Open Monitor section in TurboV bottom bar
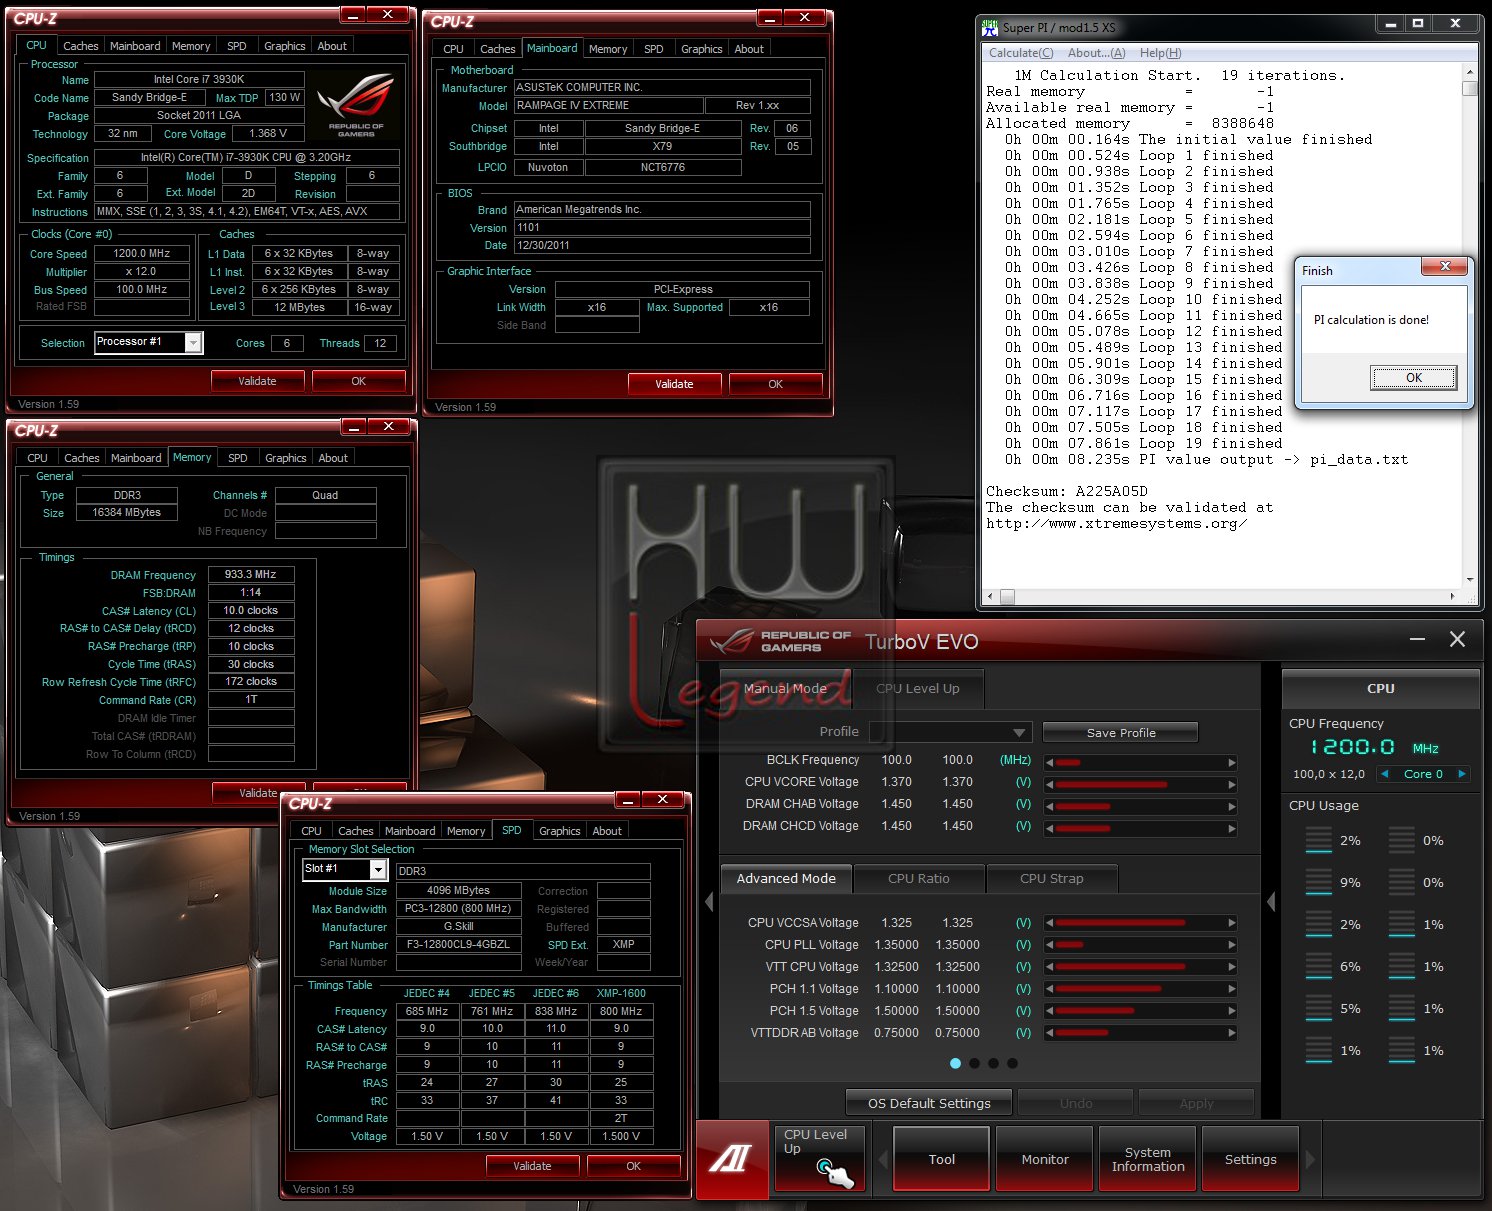 pyautogui.click(x=1045, y=1159)
